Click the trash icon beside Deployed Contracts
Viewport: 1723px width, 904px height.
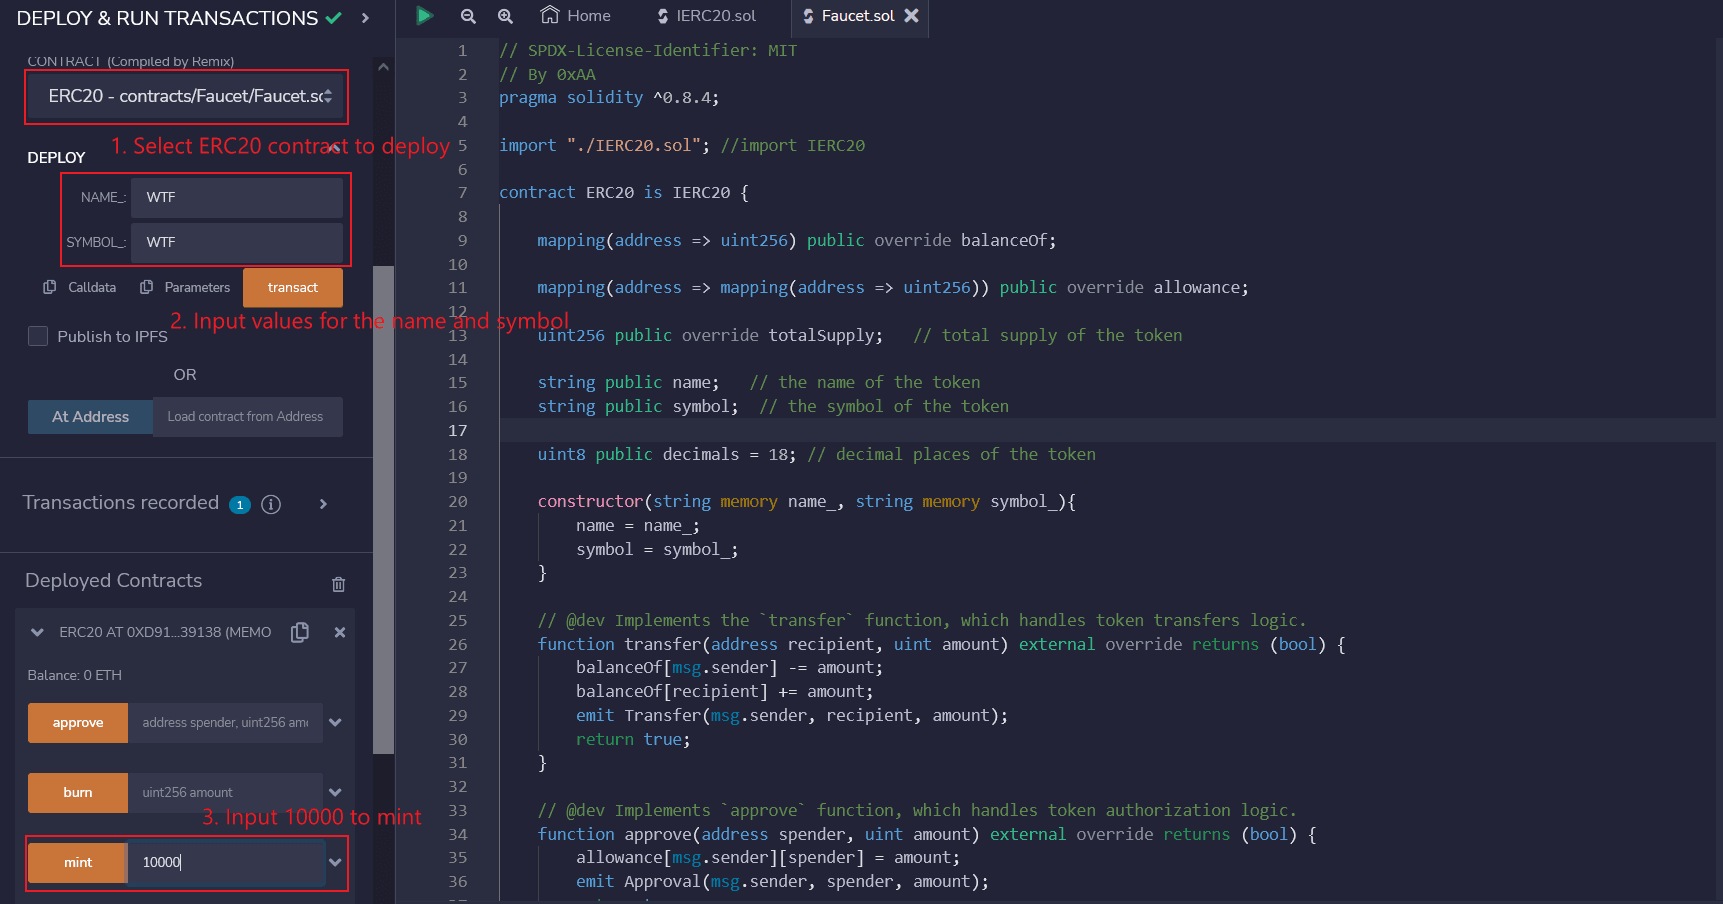pyautogui.click(x=338, y=584)
